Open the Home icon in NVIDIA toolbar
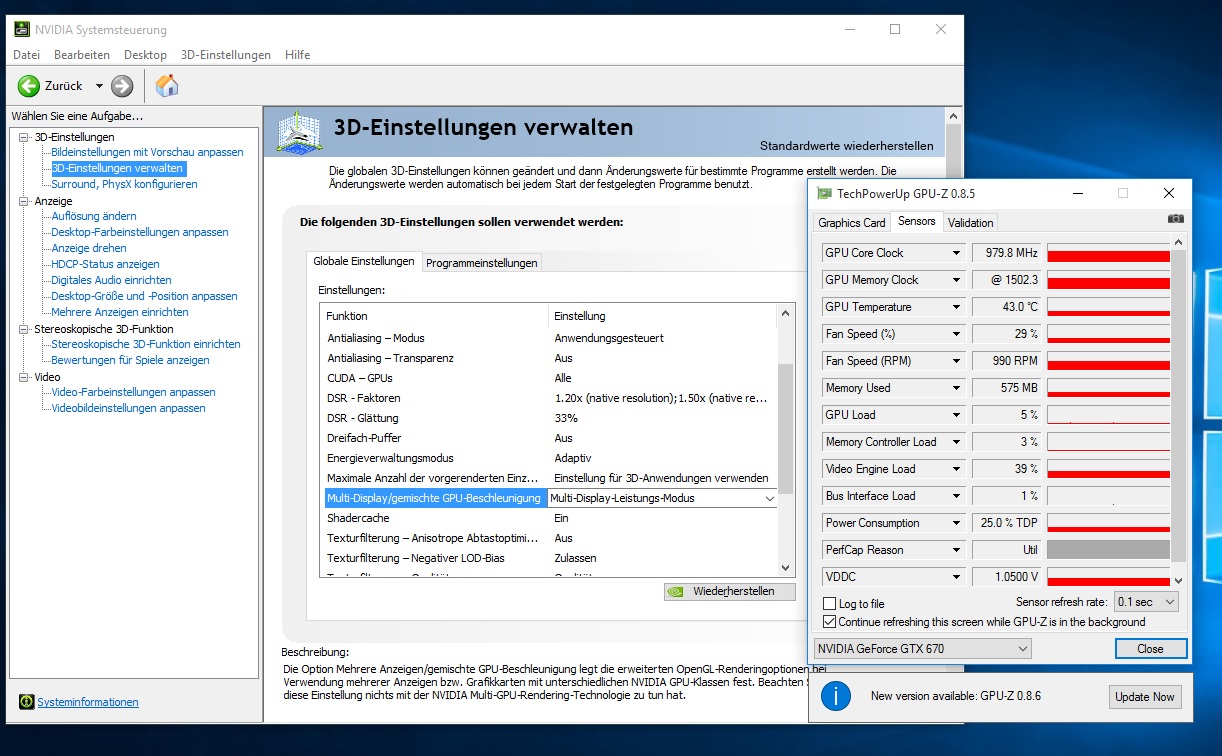 tap(167, 86)
